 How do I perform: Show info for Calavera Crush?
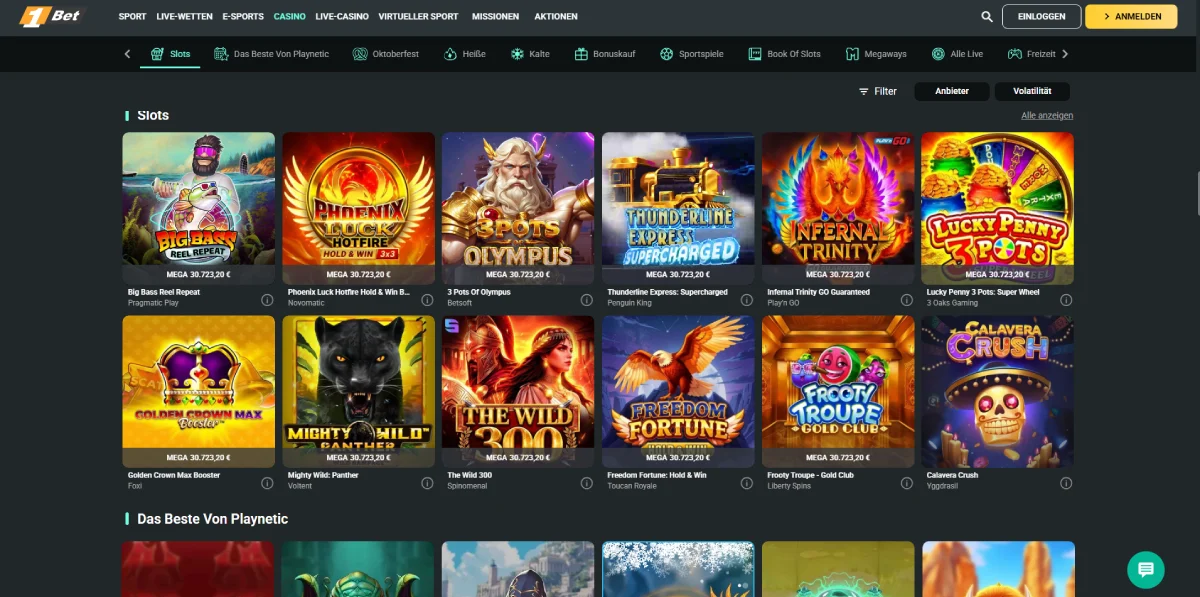(1067, 483)
